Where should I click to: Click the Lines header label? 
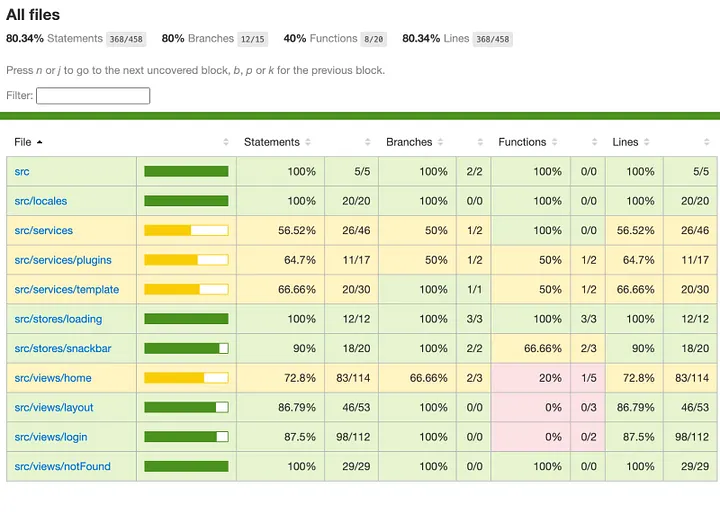pos(625,142)
